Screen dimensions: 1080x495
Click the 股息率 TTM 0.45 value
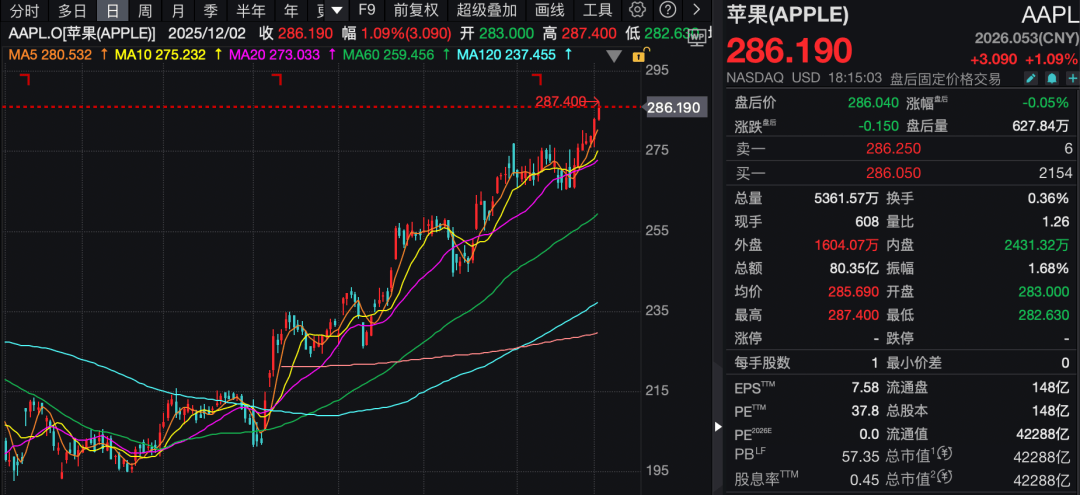click(865, 479)
